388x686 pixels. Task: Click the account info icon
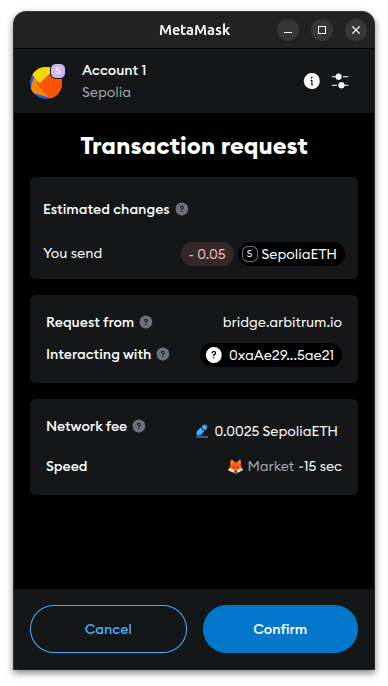311,81
